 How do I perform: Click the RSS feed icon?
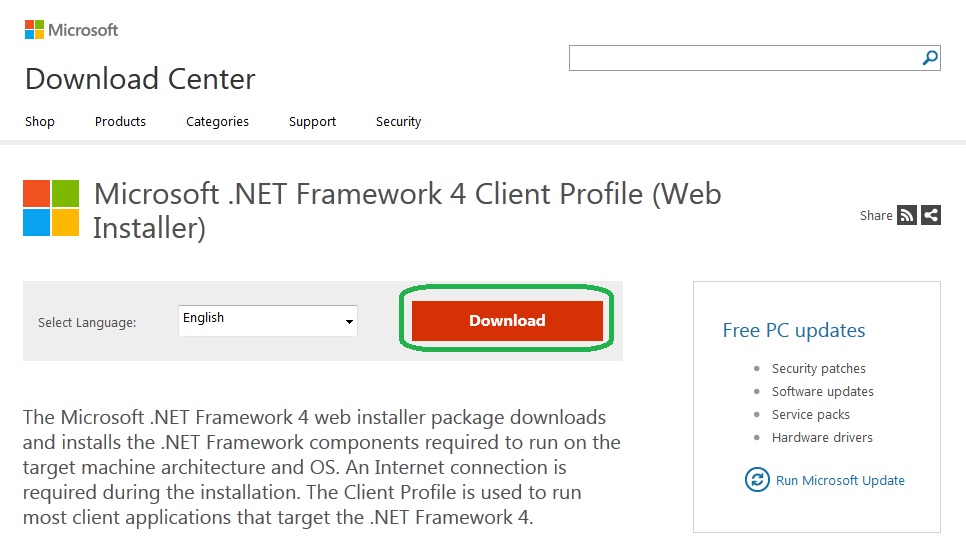point(907,215)
